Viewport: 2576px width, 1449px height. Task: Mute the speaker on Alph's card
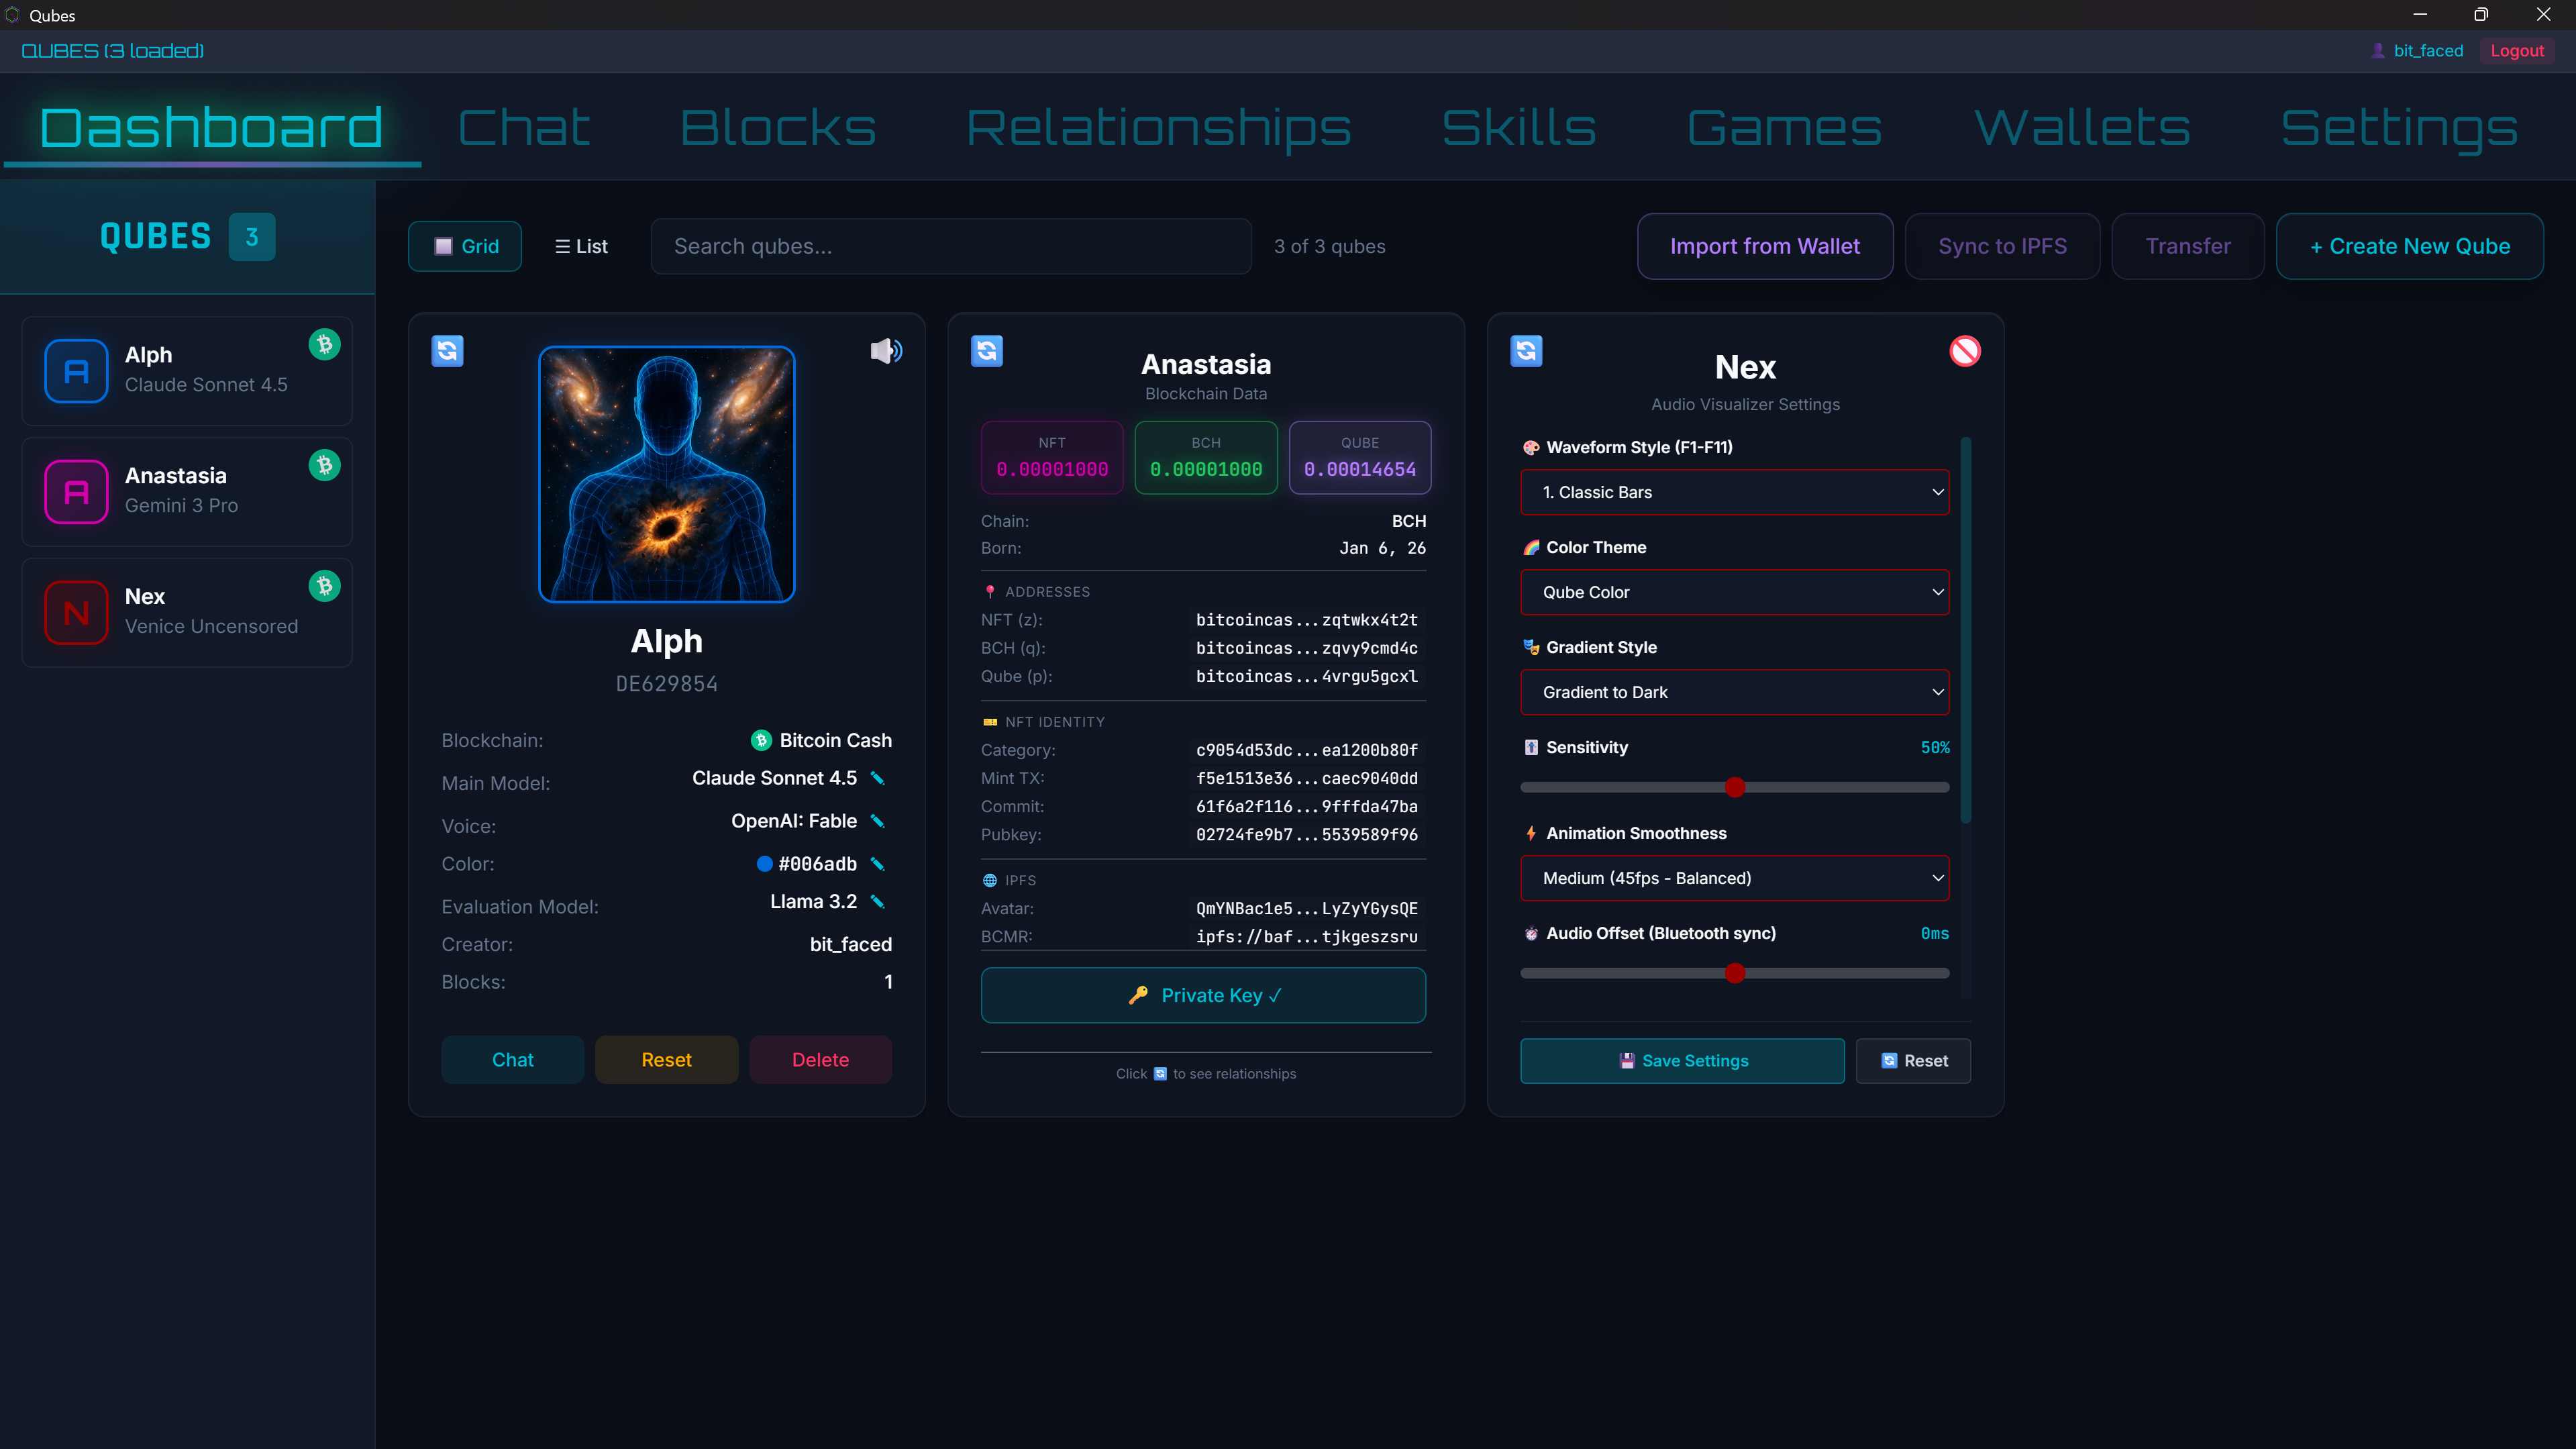coord(885,351)
